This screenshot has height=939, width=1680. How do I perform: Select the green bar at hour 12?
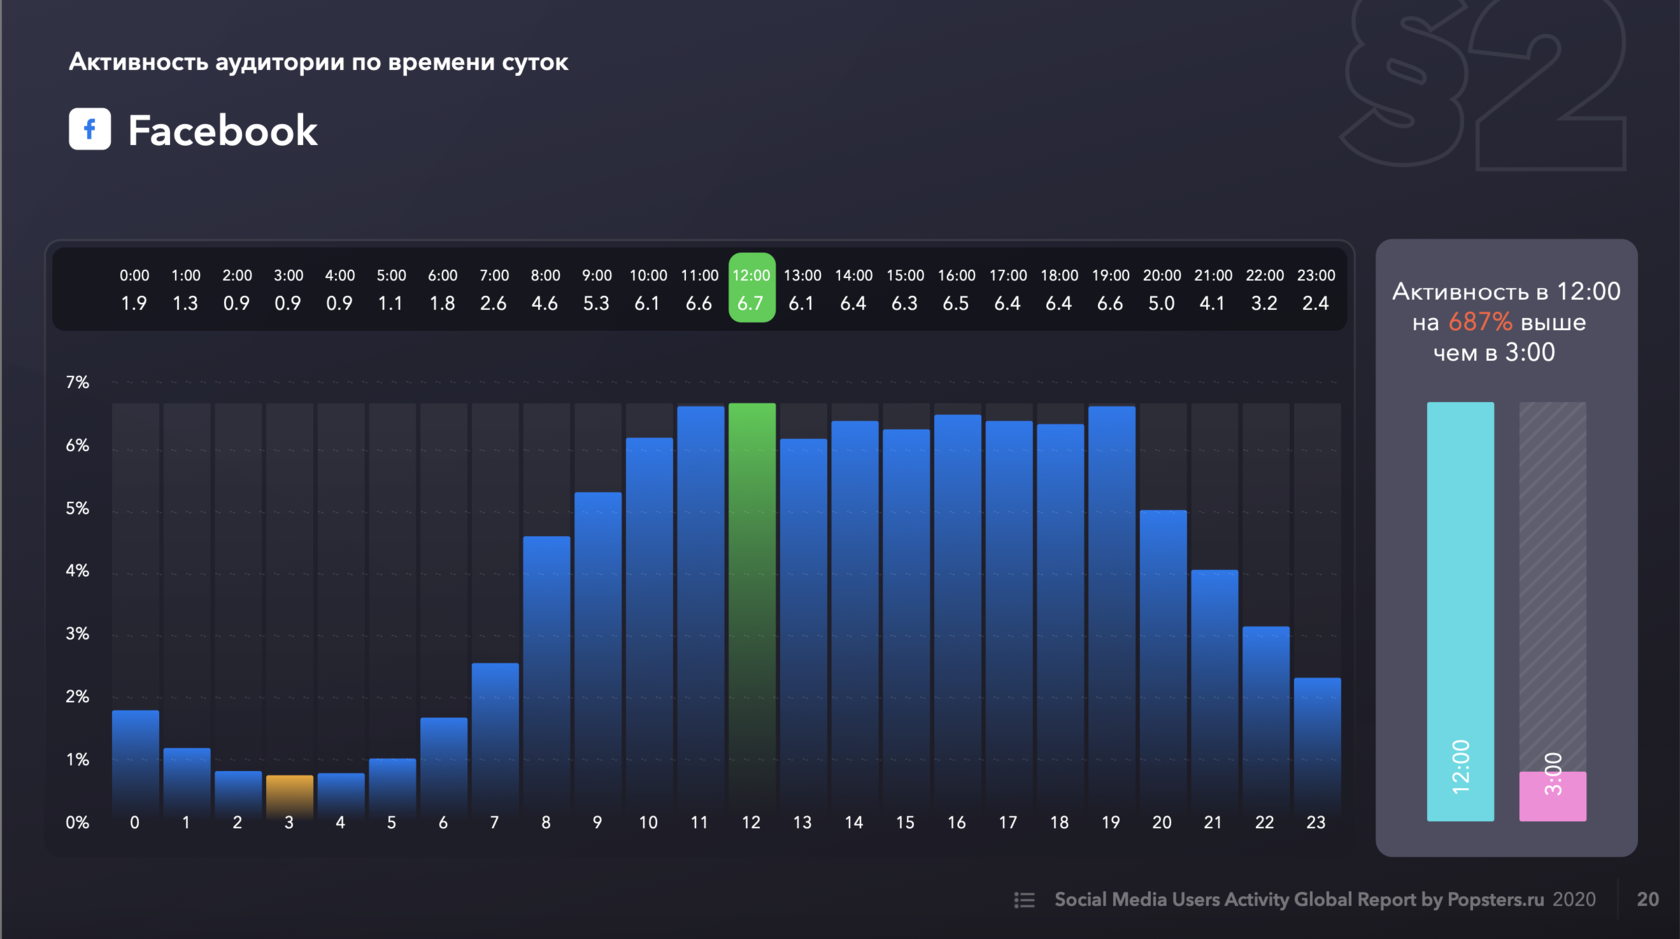point(751,612)
